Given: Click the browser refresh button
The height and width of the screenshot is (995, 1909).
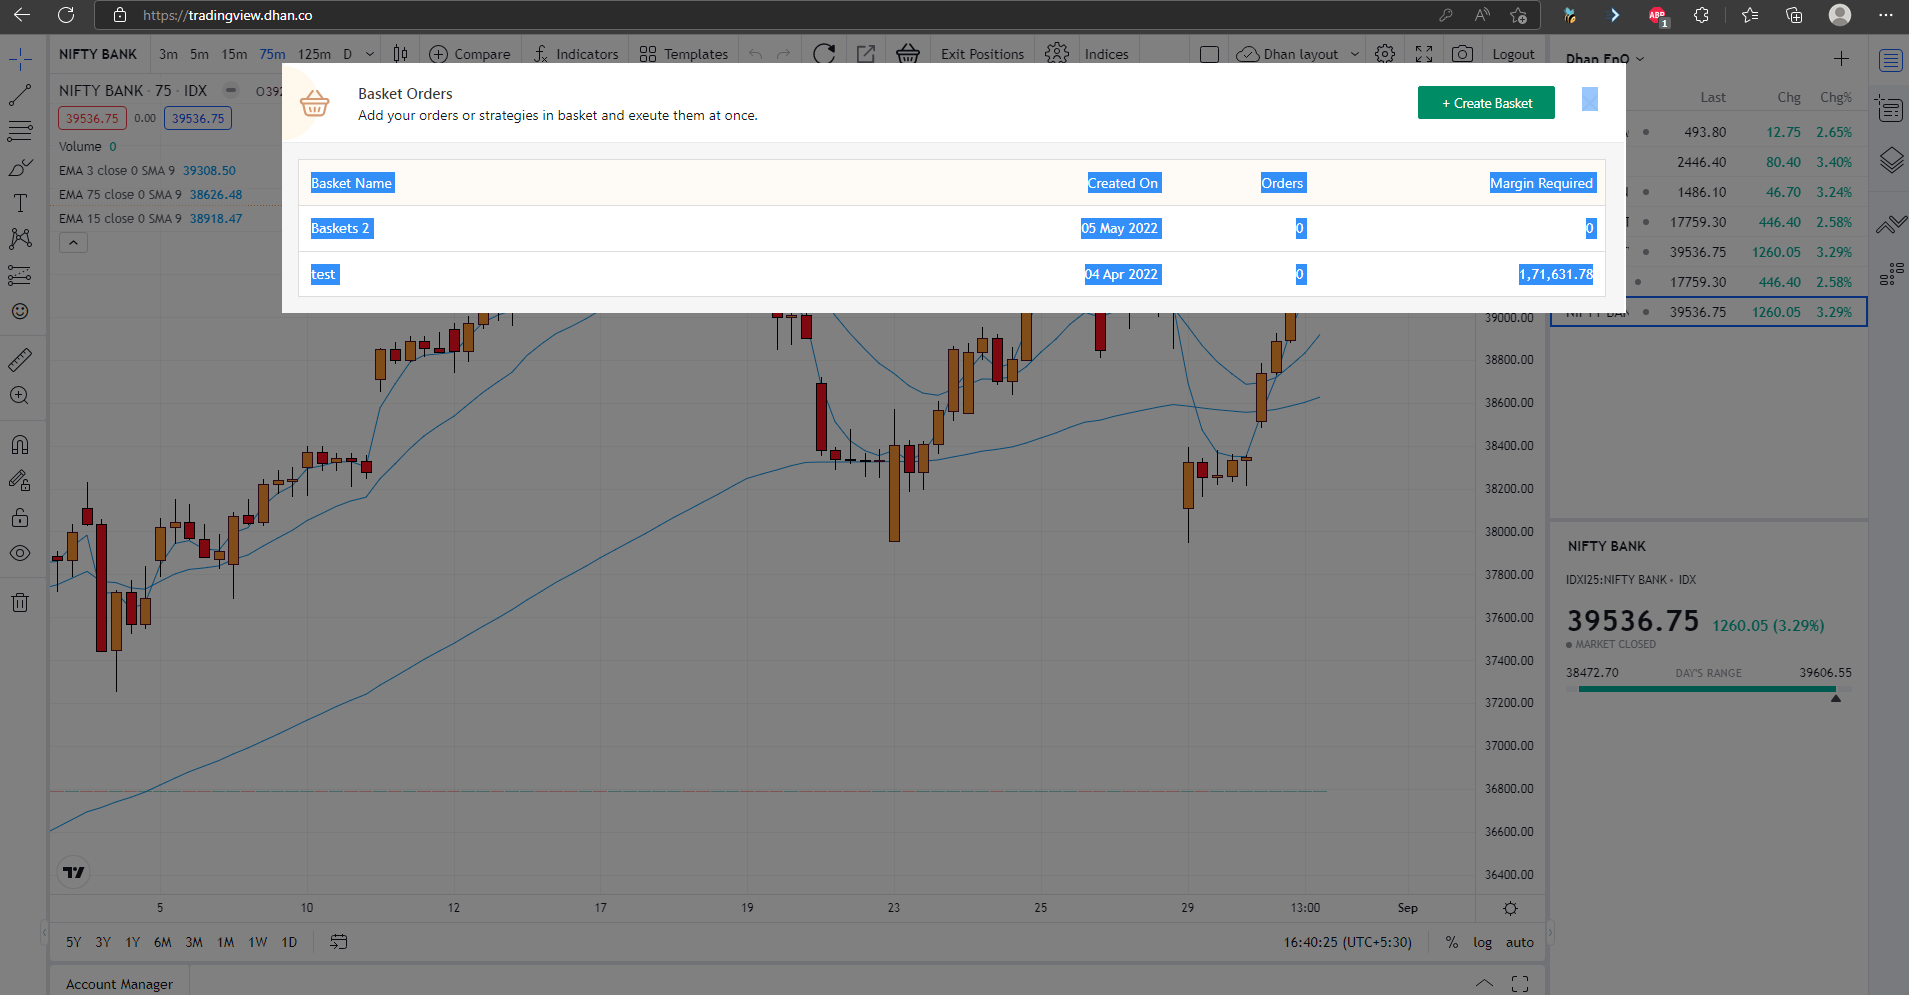Looking at the screenshot, I should [66, 15].
